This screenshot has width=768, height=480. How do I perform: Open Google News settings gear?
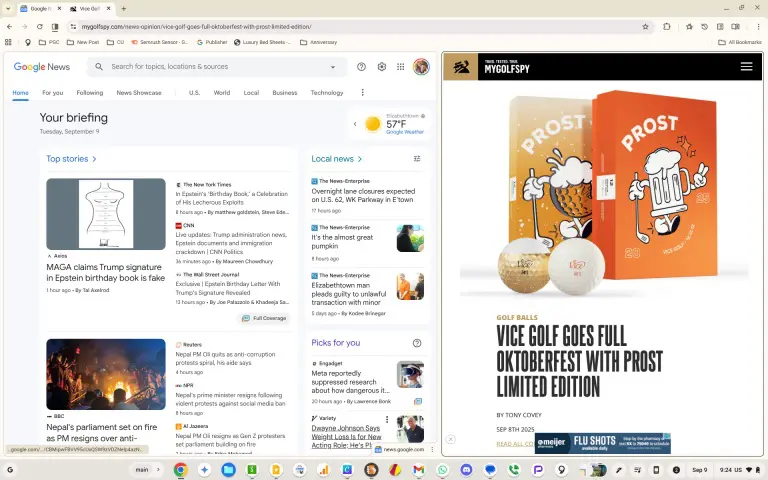click(381, 67)
